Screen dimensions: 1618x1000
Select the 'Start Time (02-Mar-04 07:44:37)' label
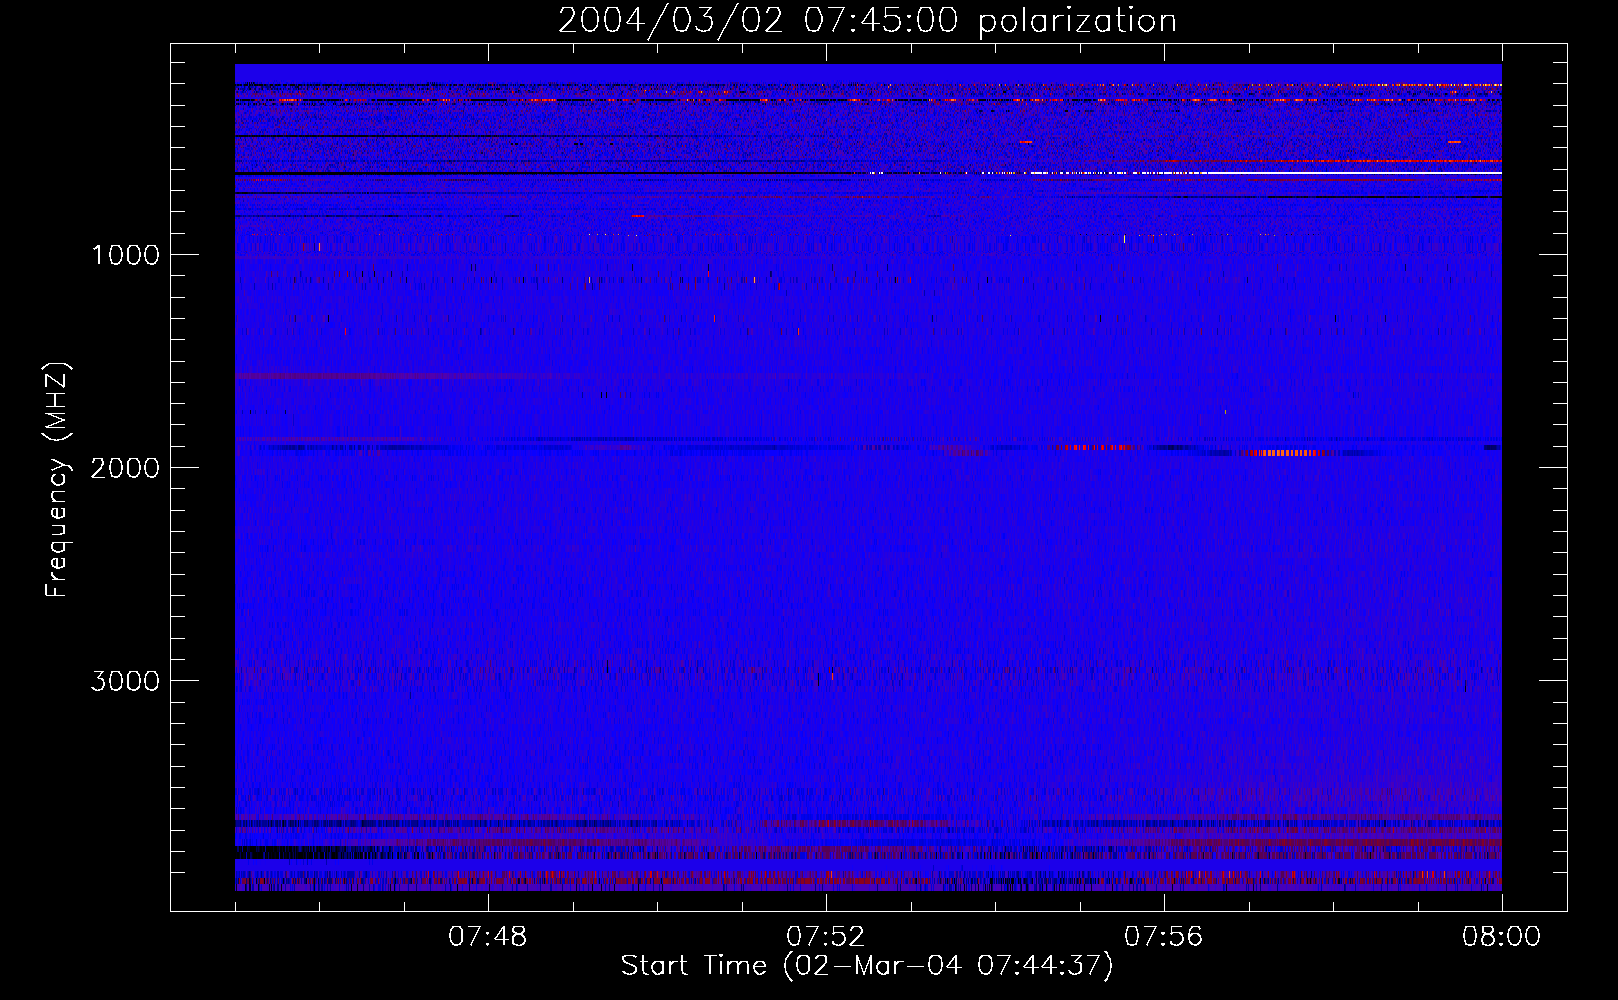click(867, 966)
